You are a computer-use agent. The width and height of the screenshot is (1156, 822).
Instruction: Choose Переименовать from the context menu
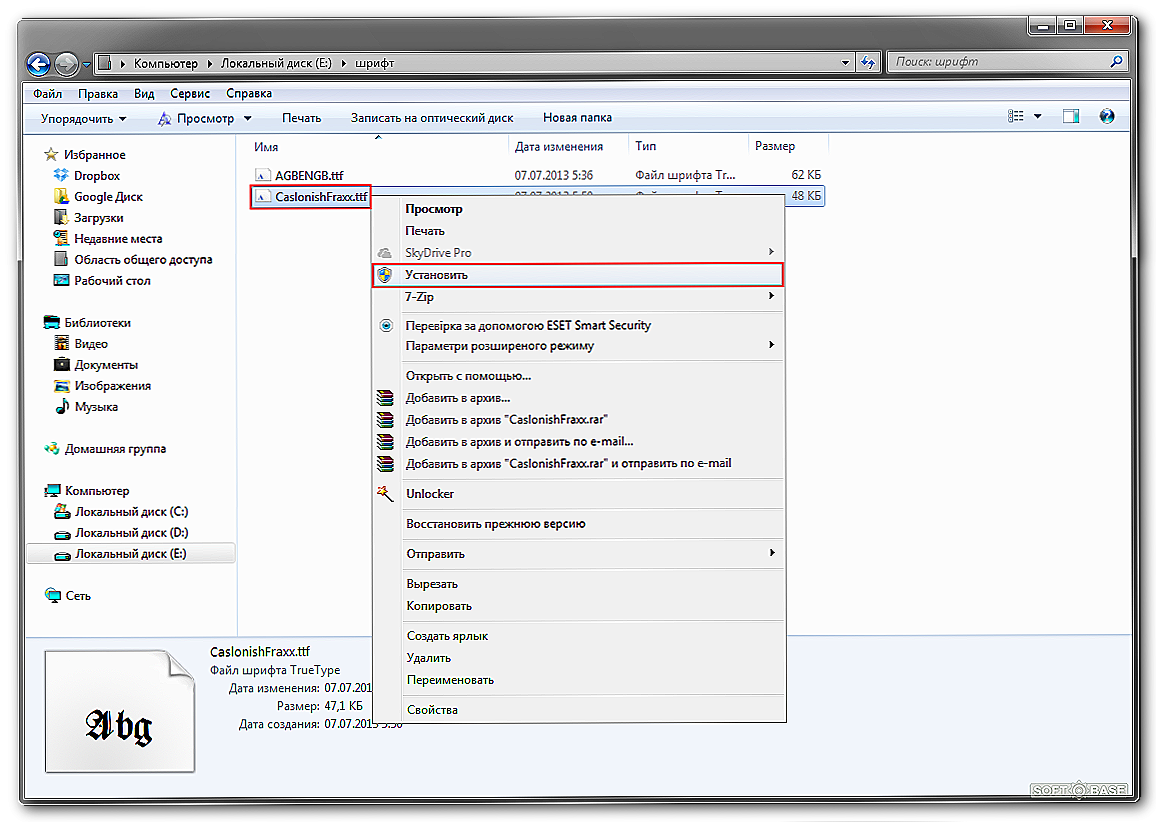tap(450, 680)
